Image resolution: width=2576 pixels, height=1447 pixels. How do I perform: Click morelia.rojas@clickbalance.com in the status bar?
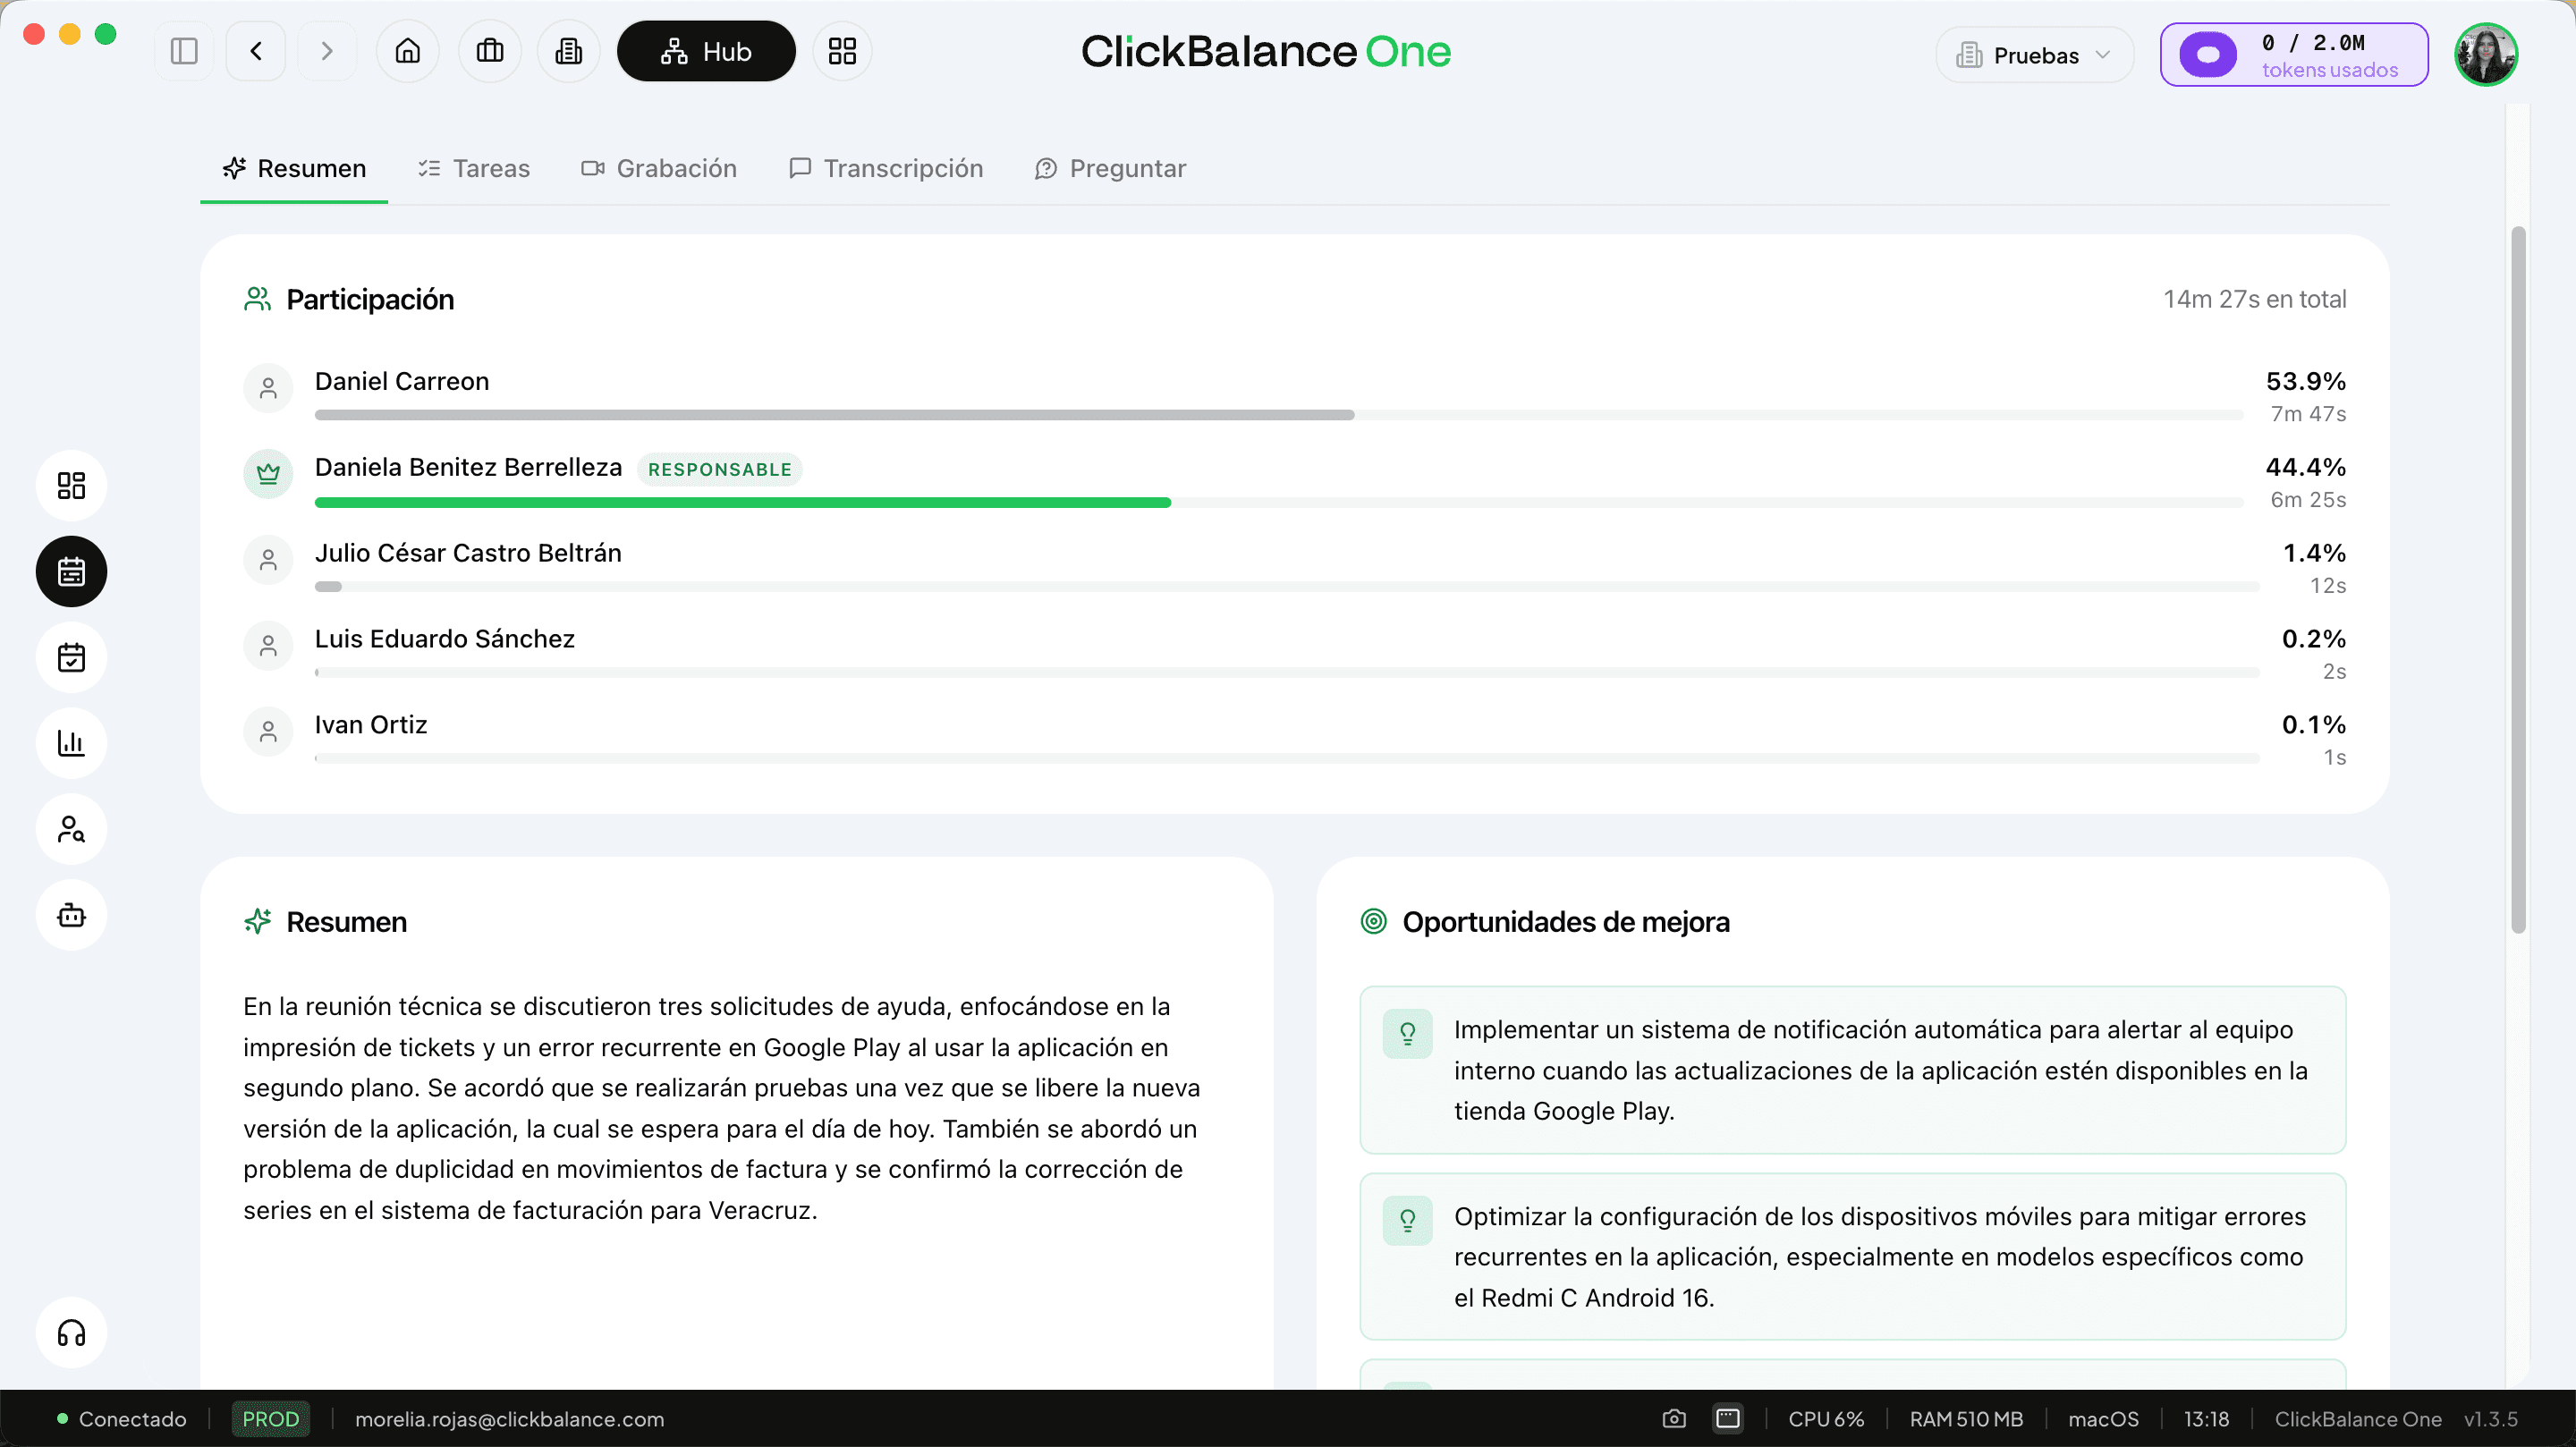point(509,1419)
